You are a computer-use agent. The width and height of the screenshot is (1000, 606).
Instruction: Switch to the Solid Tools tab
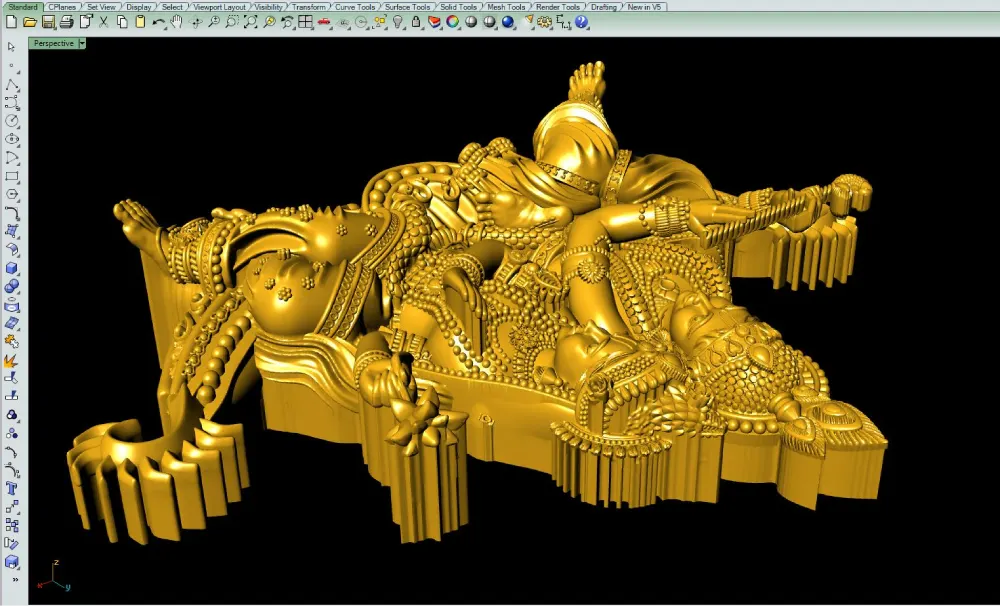[458, 7]
